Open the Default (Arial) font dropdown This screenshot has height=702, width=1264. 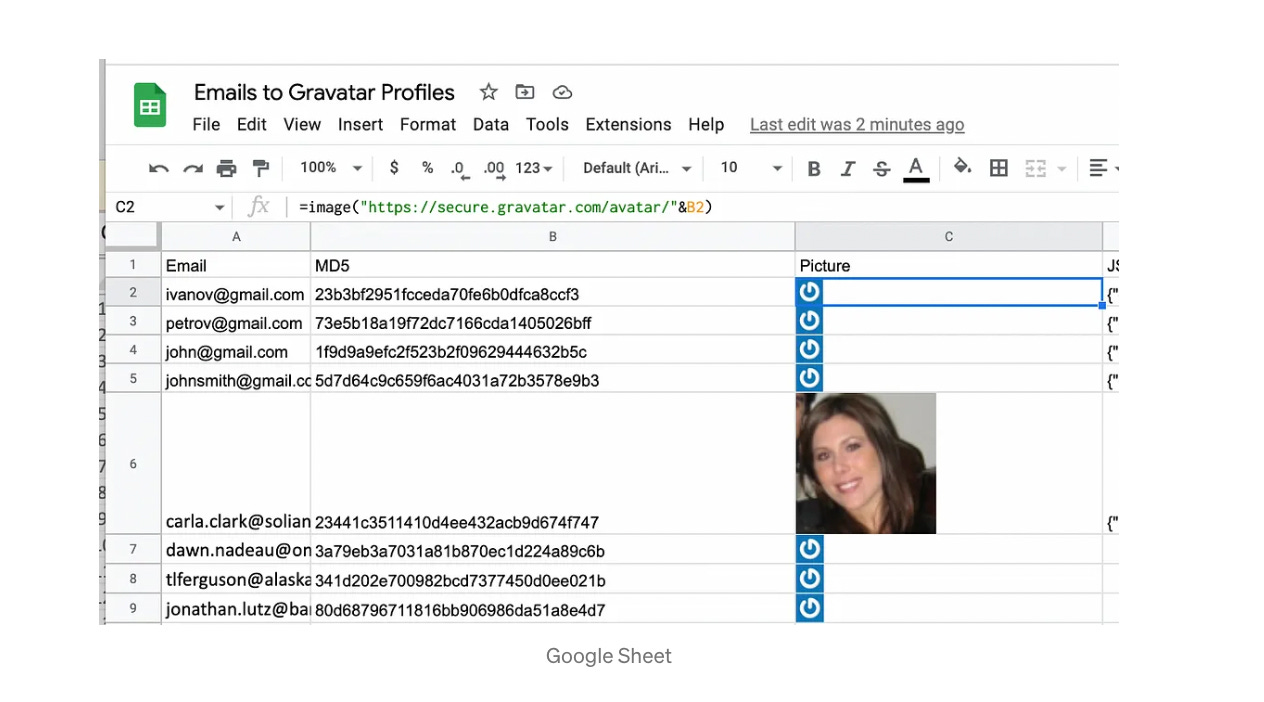pyautogui.click(x=637, y=168)
